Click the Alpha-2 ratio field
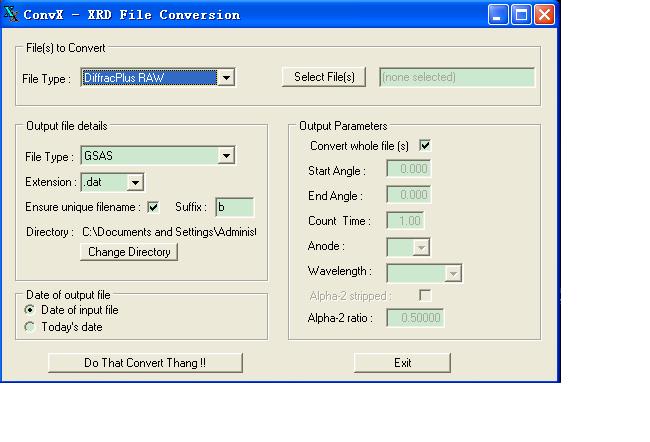The height and width of the screenshot is (442, 650). (415, 318)
